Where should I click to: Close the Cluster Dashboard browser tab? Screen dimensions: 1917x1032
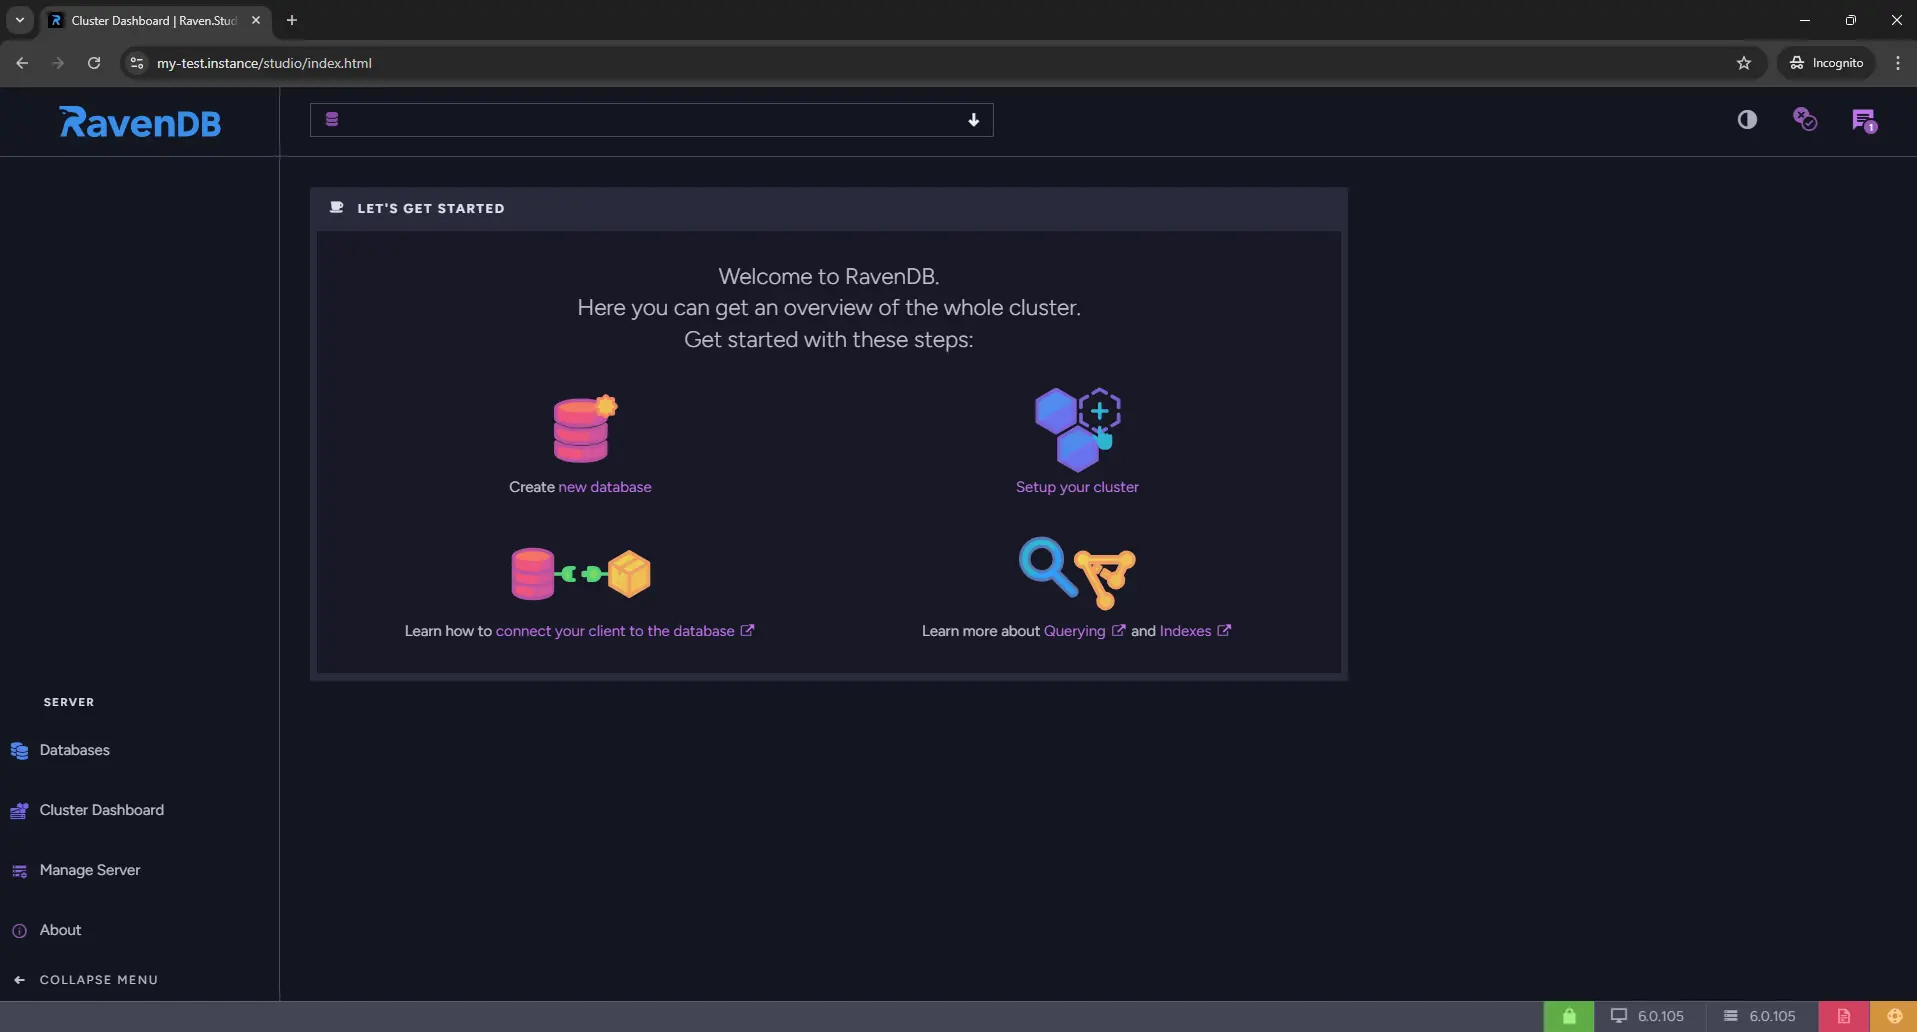(256, 20)
